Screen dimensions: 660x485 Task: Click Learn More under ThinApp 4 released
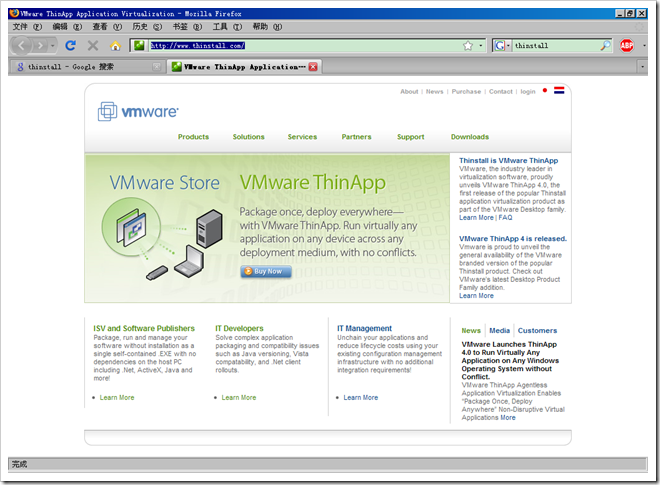476,296
